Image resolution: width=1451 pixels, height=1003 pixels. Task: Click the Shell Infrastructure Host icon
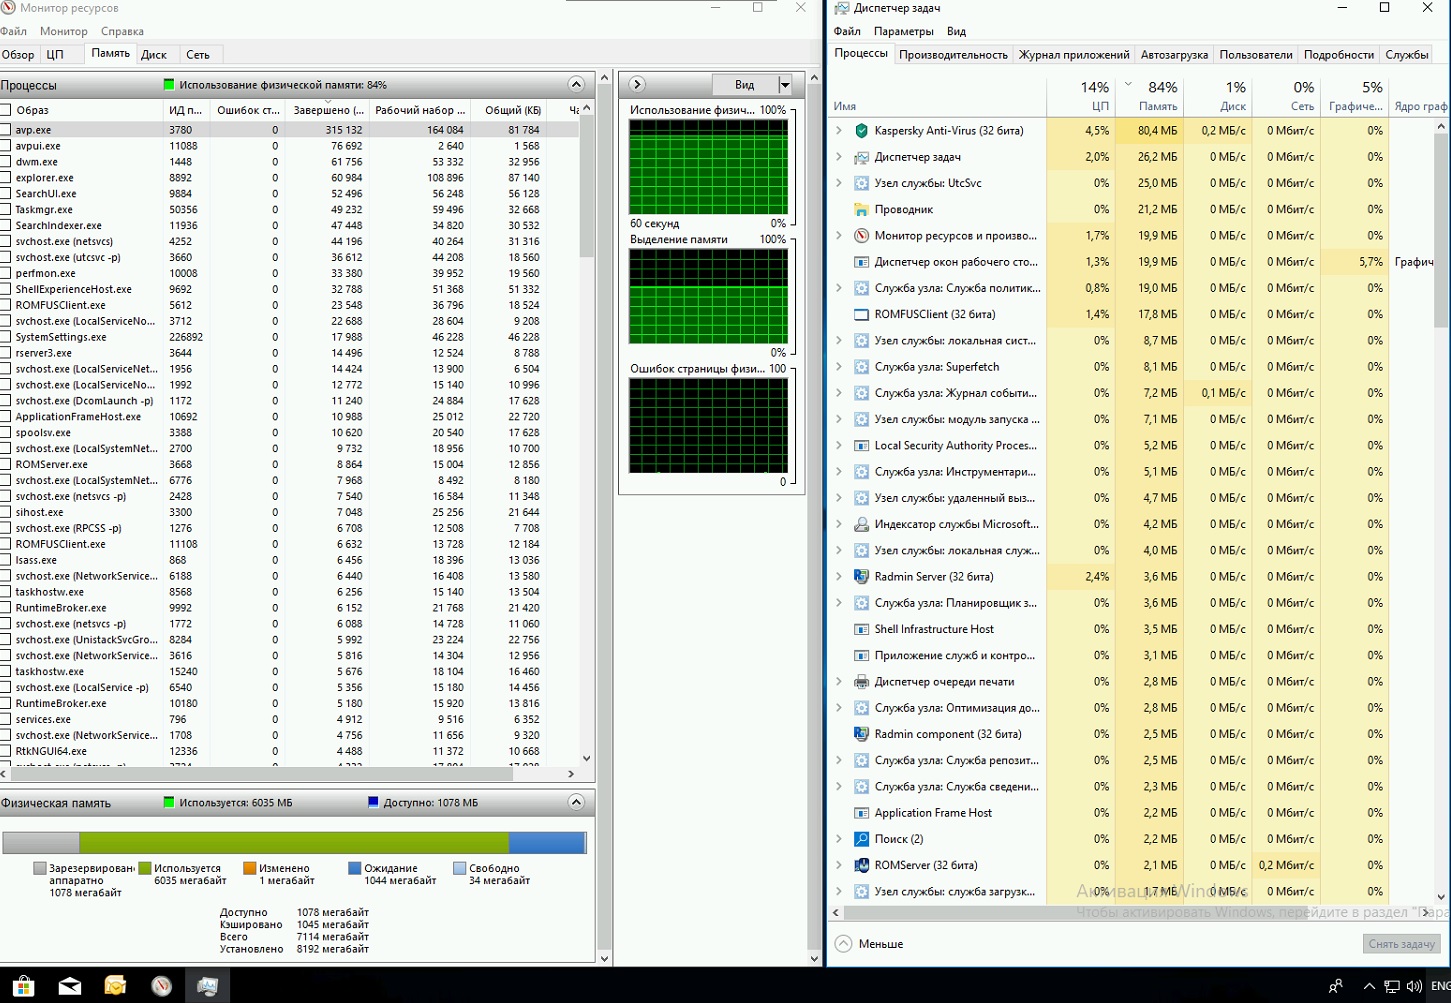click(861, 629)
